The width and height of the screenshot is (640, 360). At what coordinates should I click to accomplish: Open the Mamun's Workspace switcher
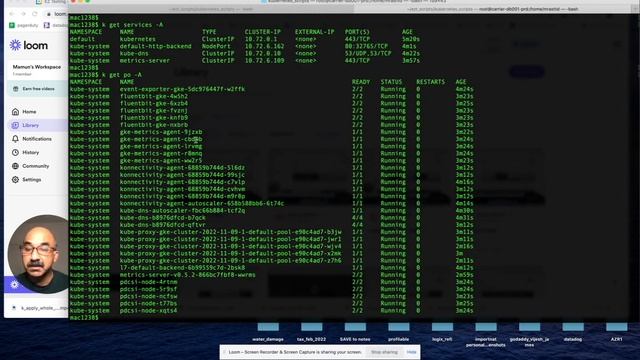click(x=37, y=69)
